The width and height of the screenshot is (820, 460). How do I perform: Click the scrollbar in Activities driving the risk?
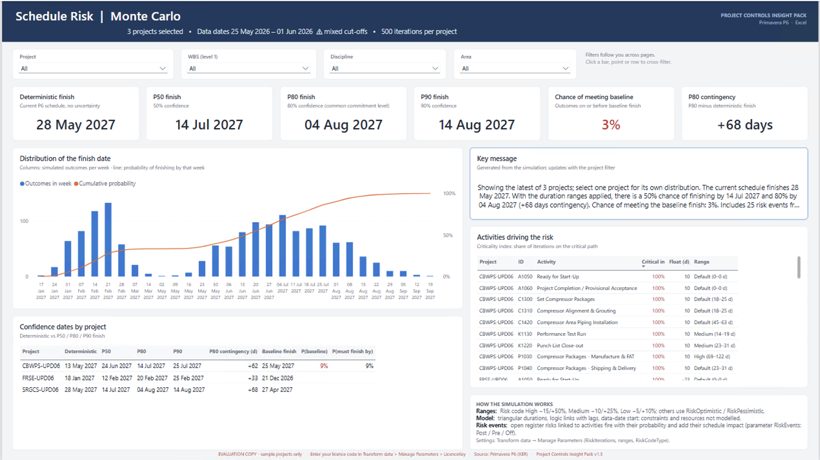[x=799, y=267]
